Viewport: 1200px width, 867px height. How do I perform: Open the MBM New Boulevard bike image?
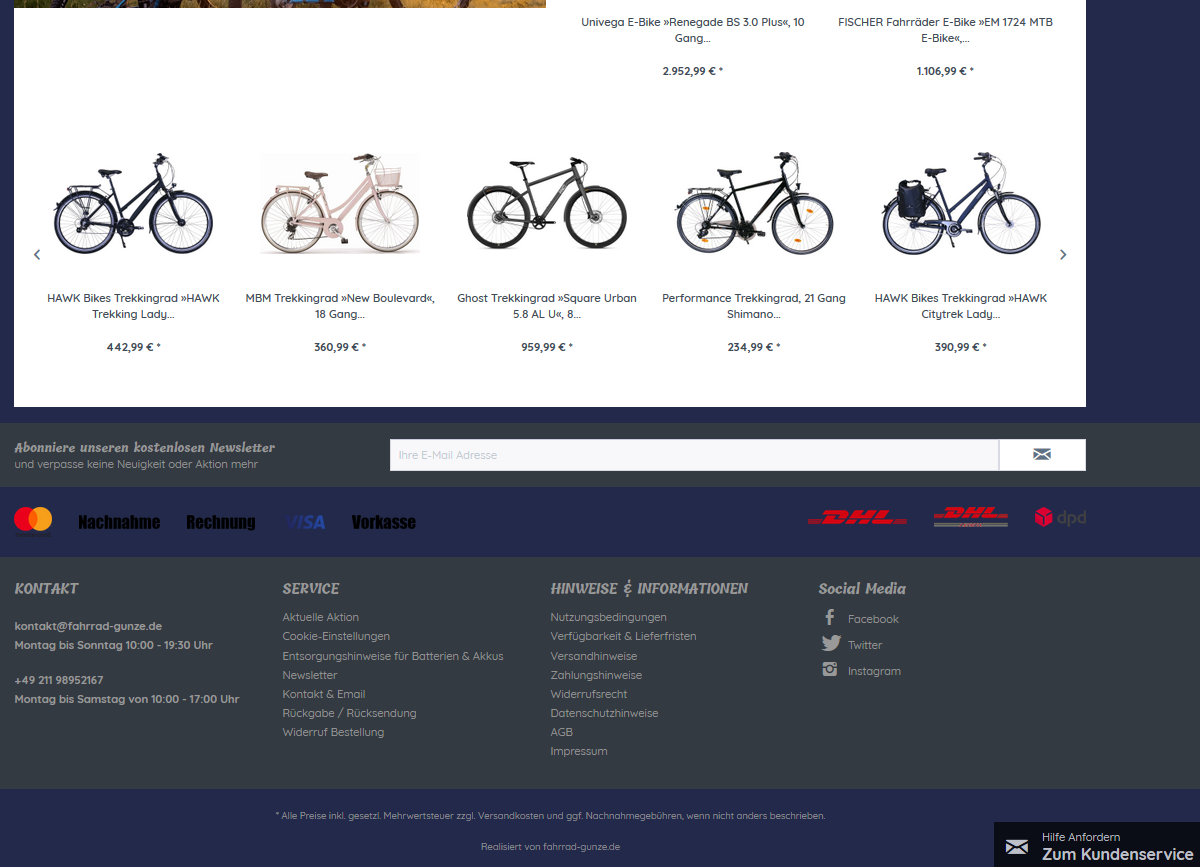(x=340, y=204)
